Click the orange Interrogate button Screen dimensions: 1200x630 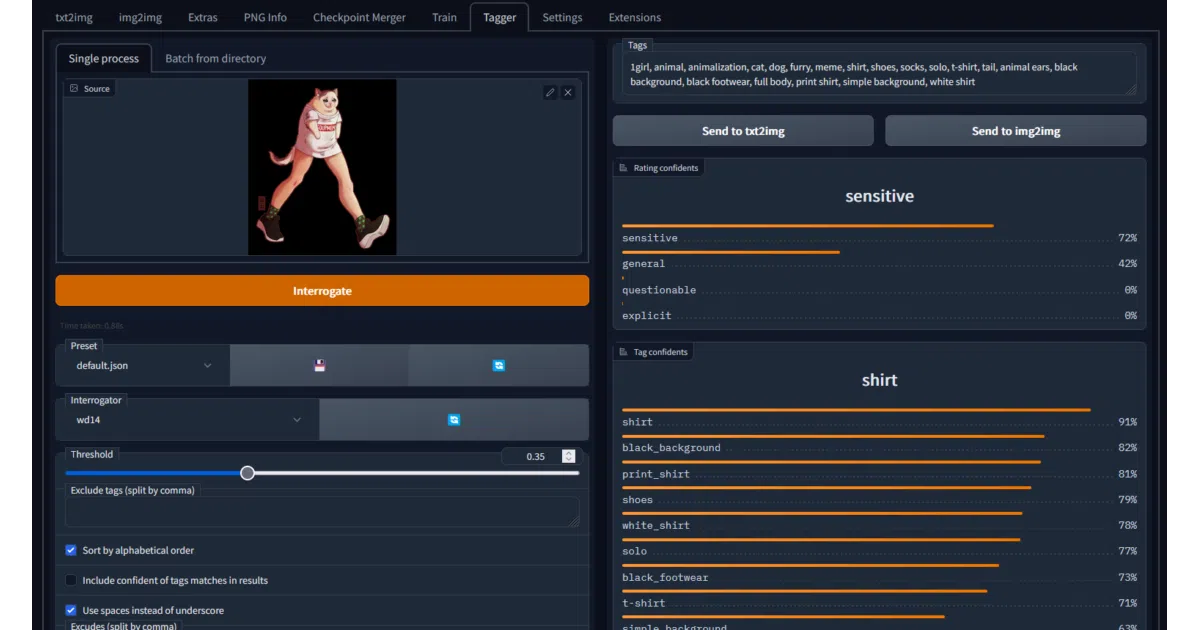(x=322, y=291)
